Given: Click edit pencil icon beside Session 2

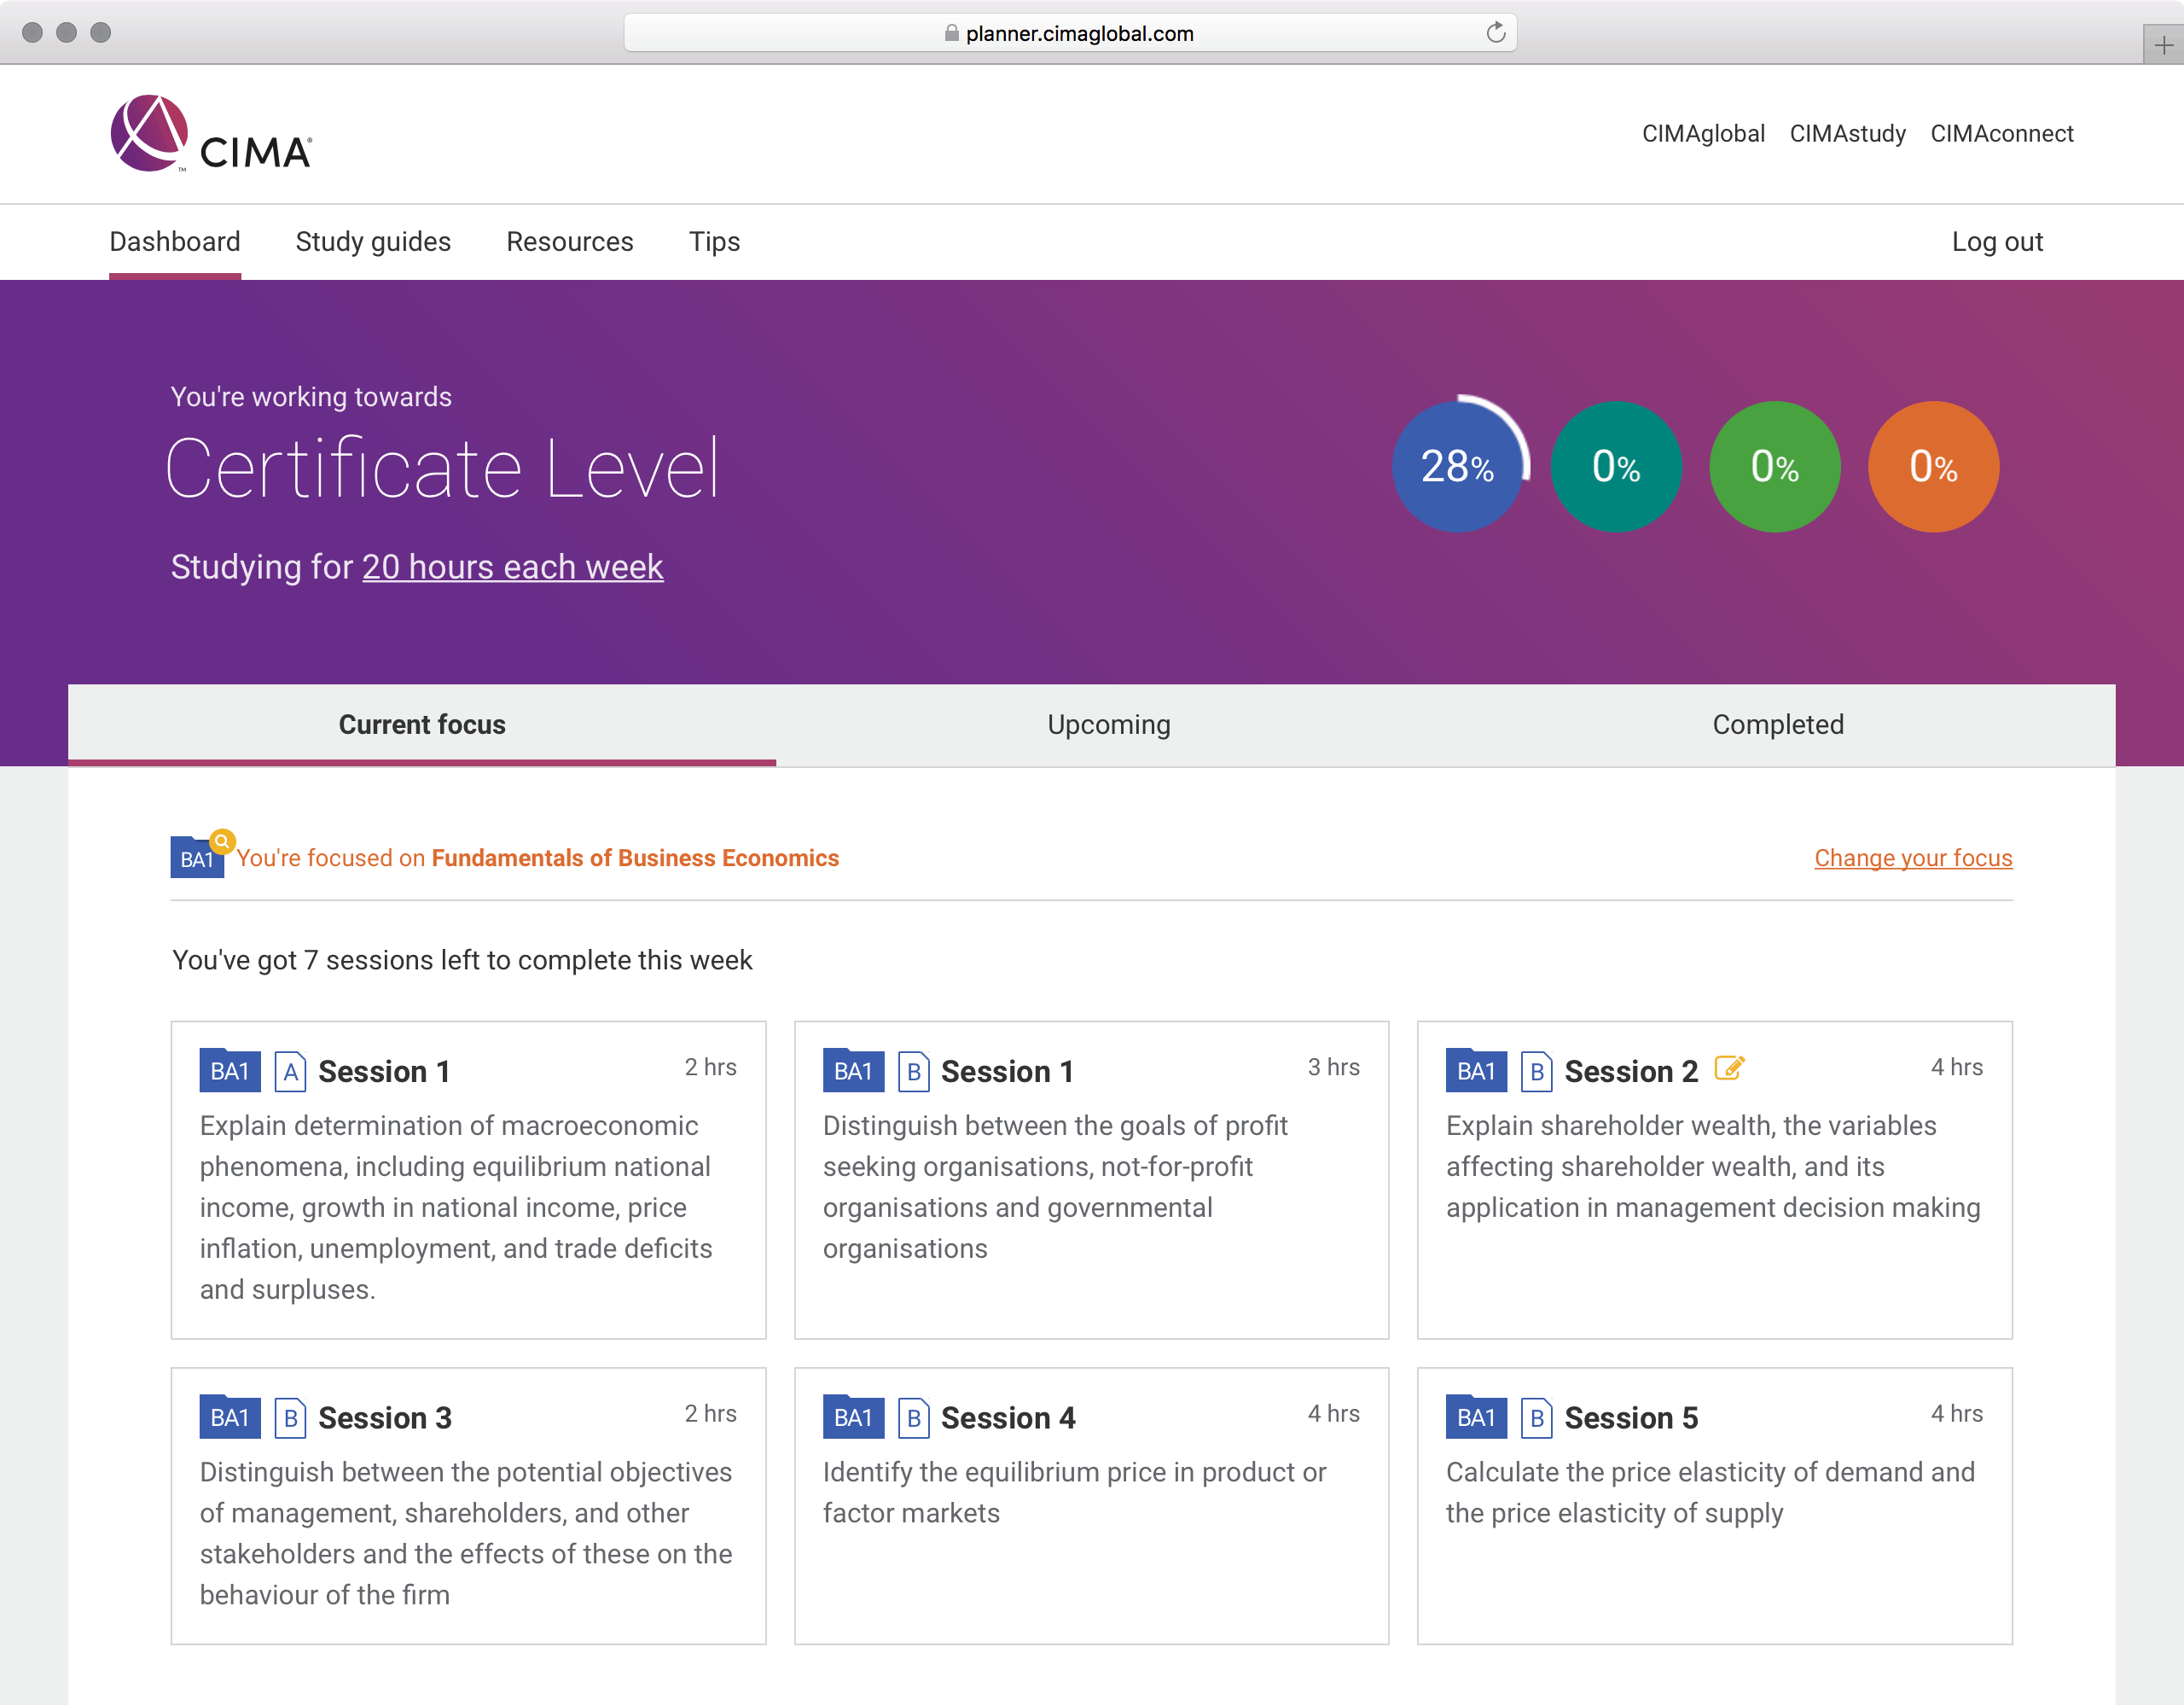Looking at the screenshot, I should [x=1729, y=1068].
